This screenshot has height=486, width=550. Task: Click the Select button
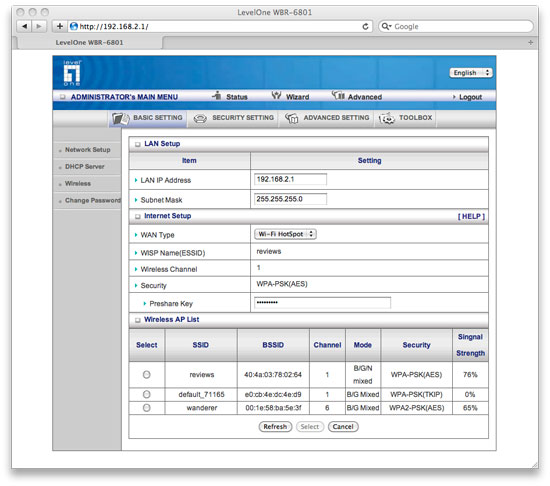click(310, 427)
